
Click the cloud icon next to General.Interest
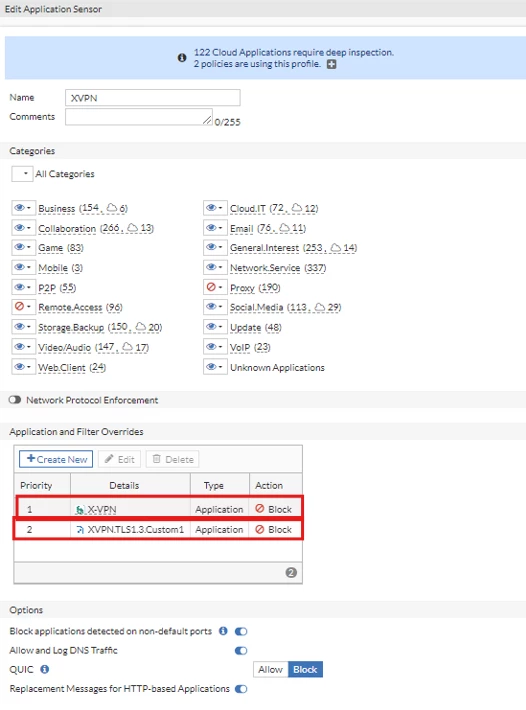pyautogui.click(x=335, y=248)
